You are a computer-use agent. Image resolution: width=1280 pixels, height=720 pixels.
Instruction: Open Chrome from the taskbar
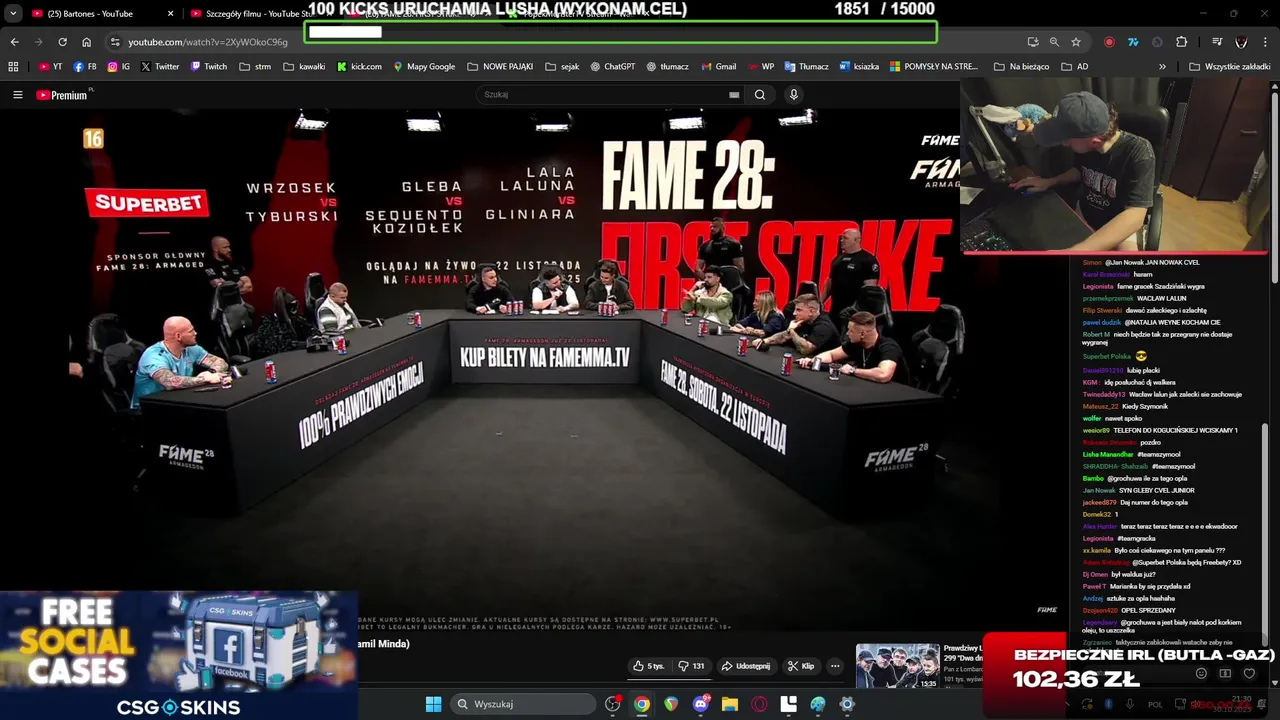(x=642, y=704)
